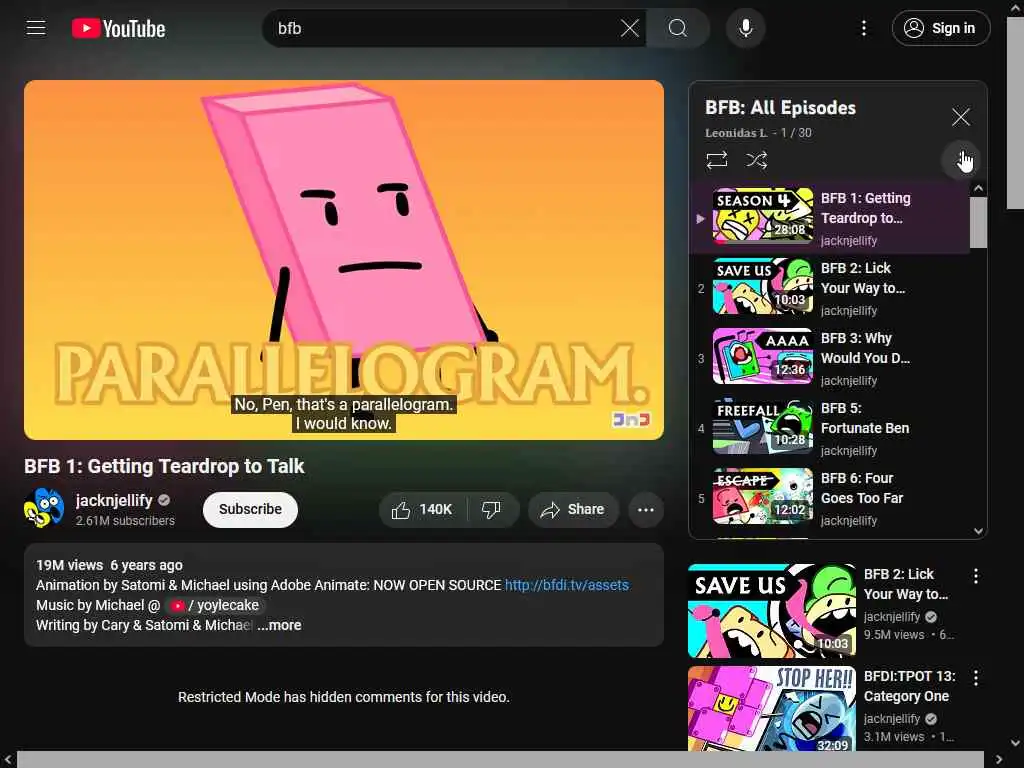Select BFB 5: Fortunate Ben in the playlist
This screenshot has height=768, width=1024.
pyautogui.click(x=829, y=428)
